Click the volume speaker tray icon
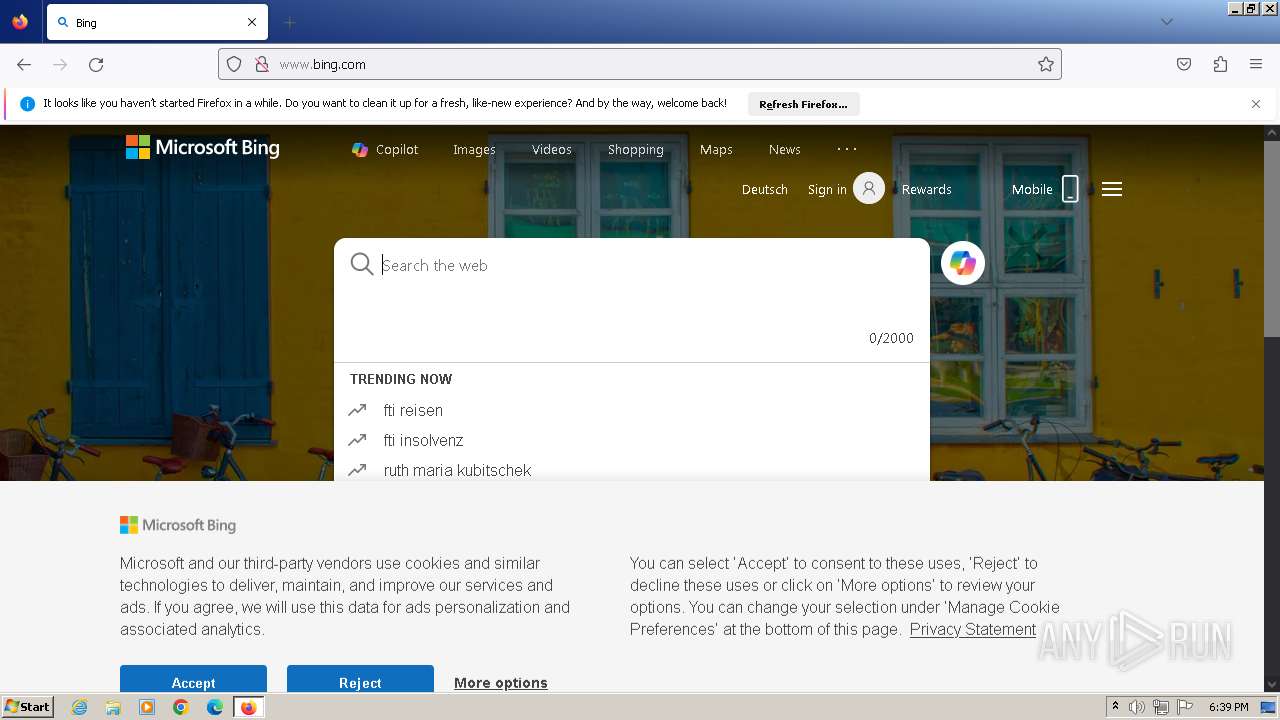 click(x=1137, y=707)
